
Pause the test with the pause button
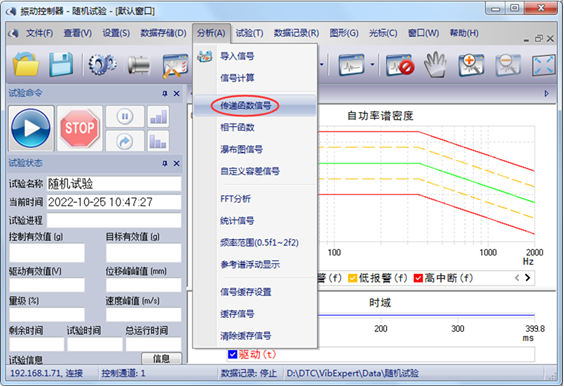tap(125, 116)
